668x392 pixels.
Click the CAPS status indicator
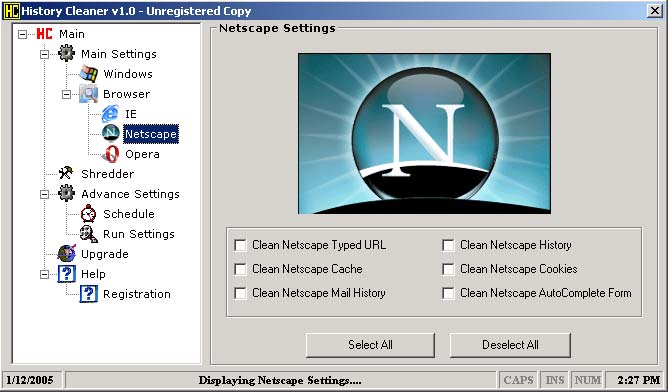click(518, 380)
